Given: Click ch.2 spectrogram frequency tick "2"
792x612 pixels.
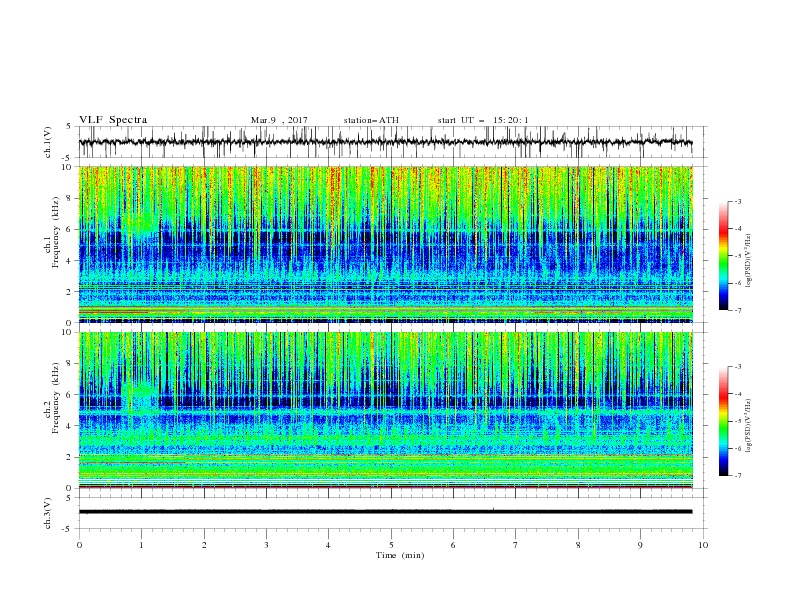Looking at the screenshot, I should [x=71, y=457].
